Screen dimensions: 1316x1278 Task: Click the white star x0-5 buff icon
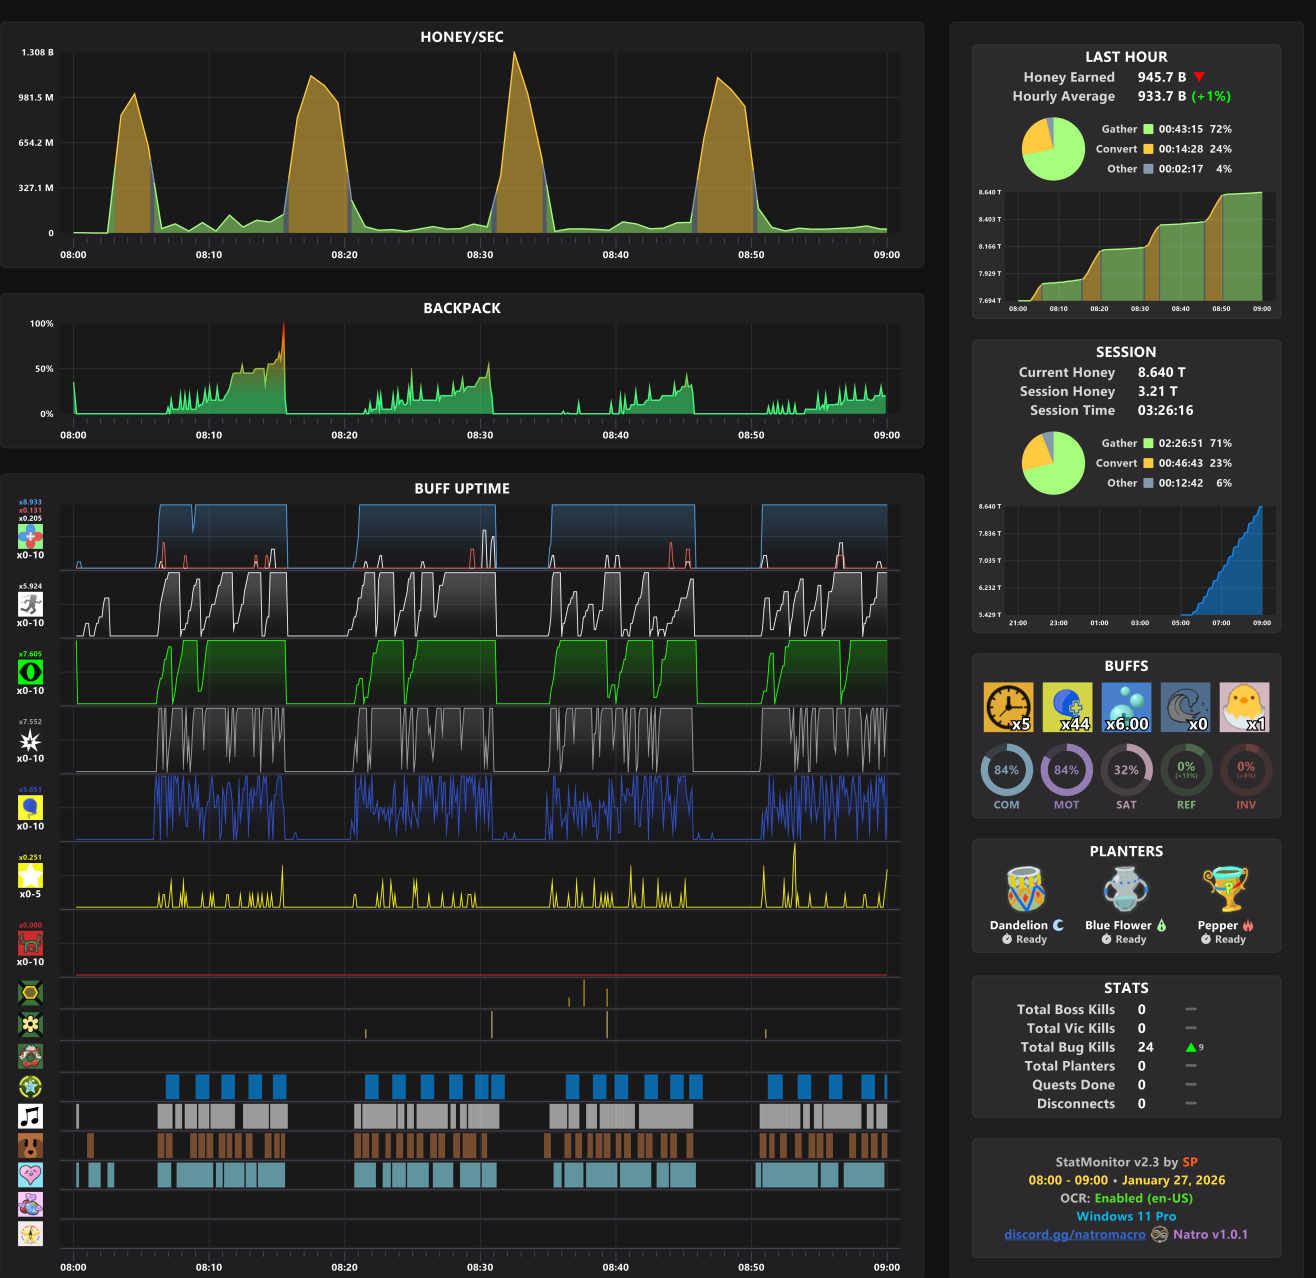coord(29,877)
